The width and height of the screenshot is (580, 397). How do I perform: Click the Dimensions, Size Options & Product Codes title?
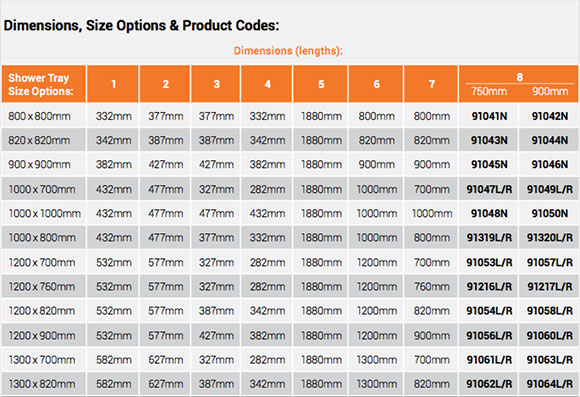tap(141, 26)
